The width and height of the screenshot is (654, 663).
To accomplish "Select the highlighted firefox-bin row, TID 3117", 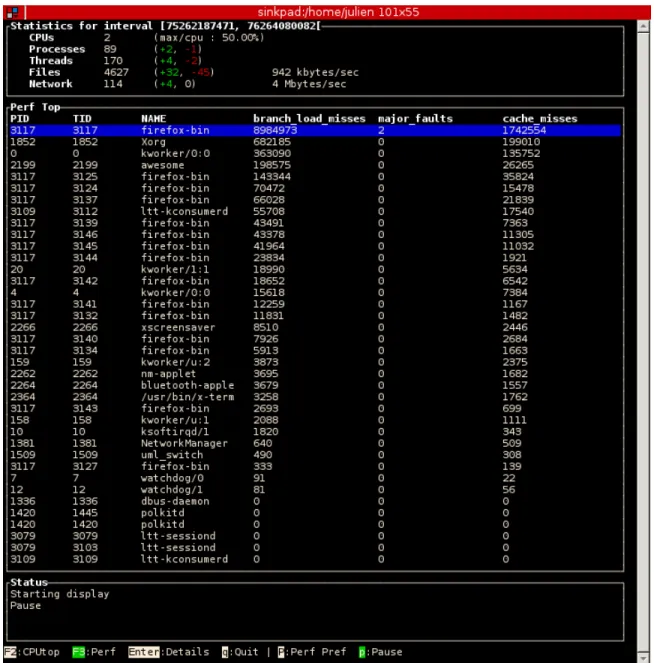I will (315, 130).
